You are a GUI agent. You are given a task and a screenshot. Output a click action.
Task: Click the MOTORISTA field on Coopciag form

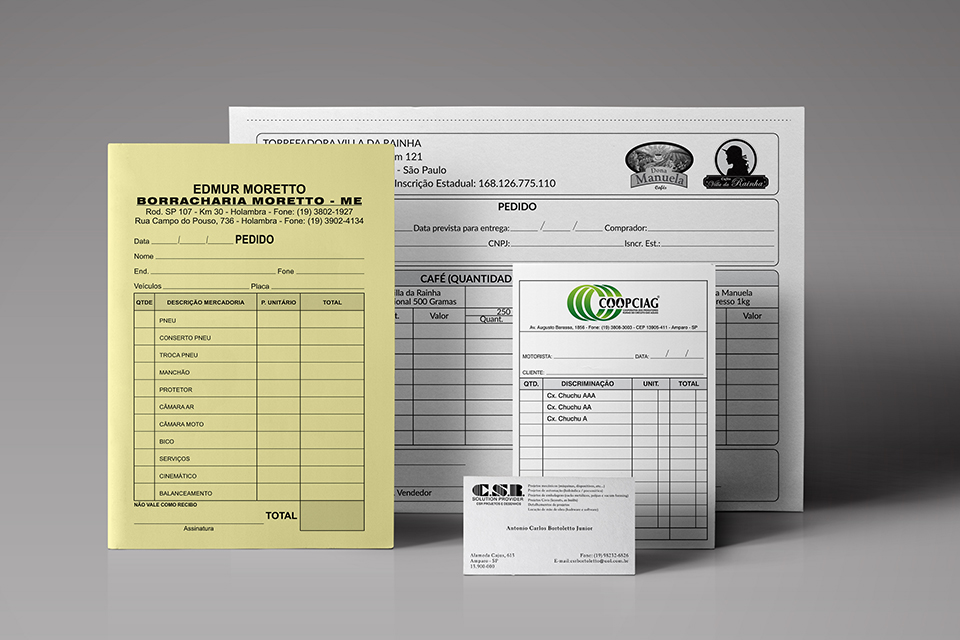[x=577, y=356]
